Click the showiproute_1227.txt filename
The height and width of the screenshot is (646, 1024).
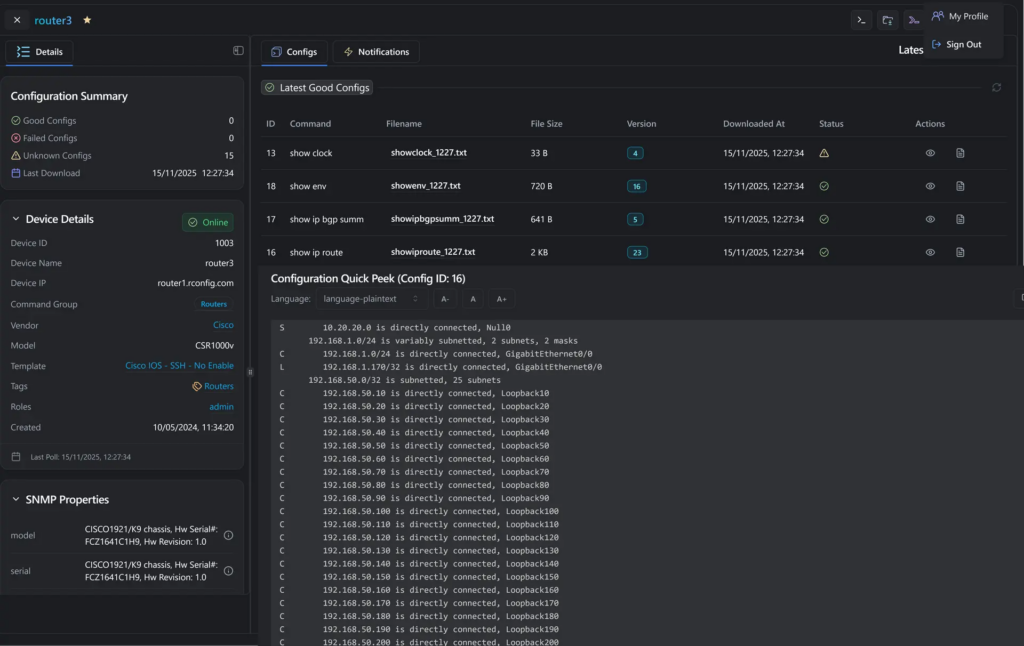pos(433,251)
